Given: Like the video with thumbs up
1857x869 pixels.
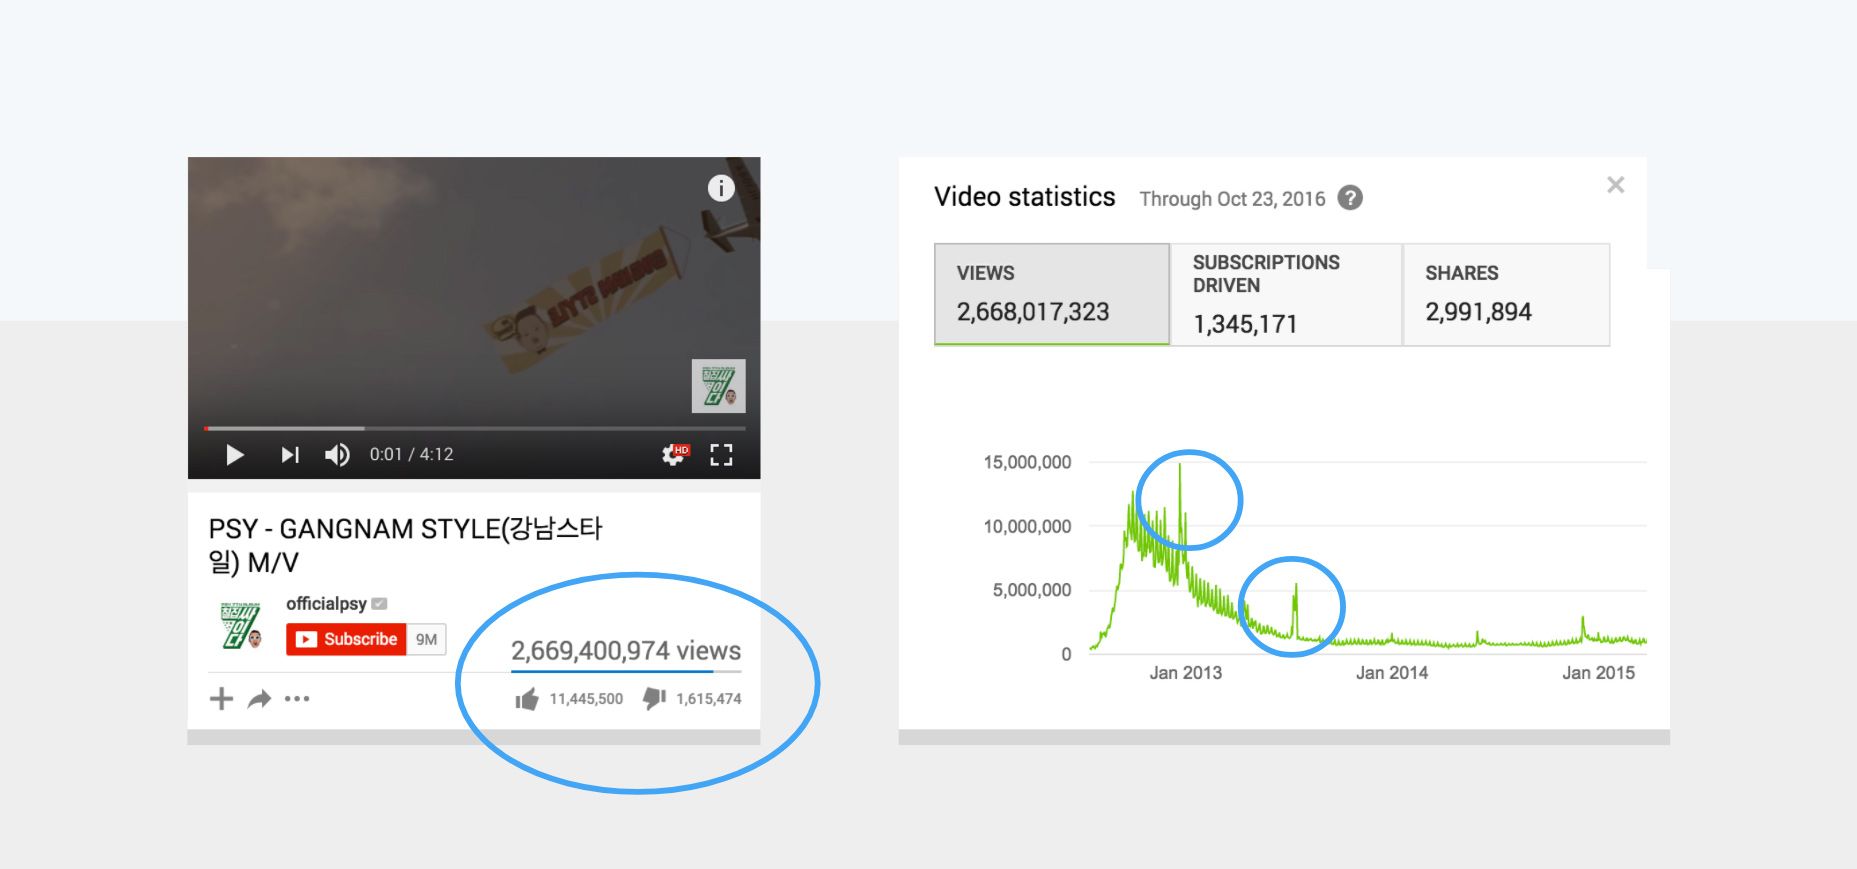Looking at the screenshot, I should 526,699.
